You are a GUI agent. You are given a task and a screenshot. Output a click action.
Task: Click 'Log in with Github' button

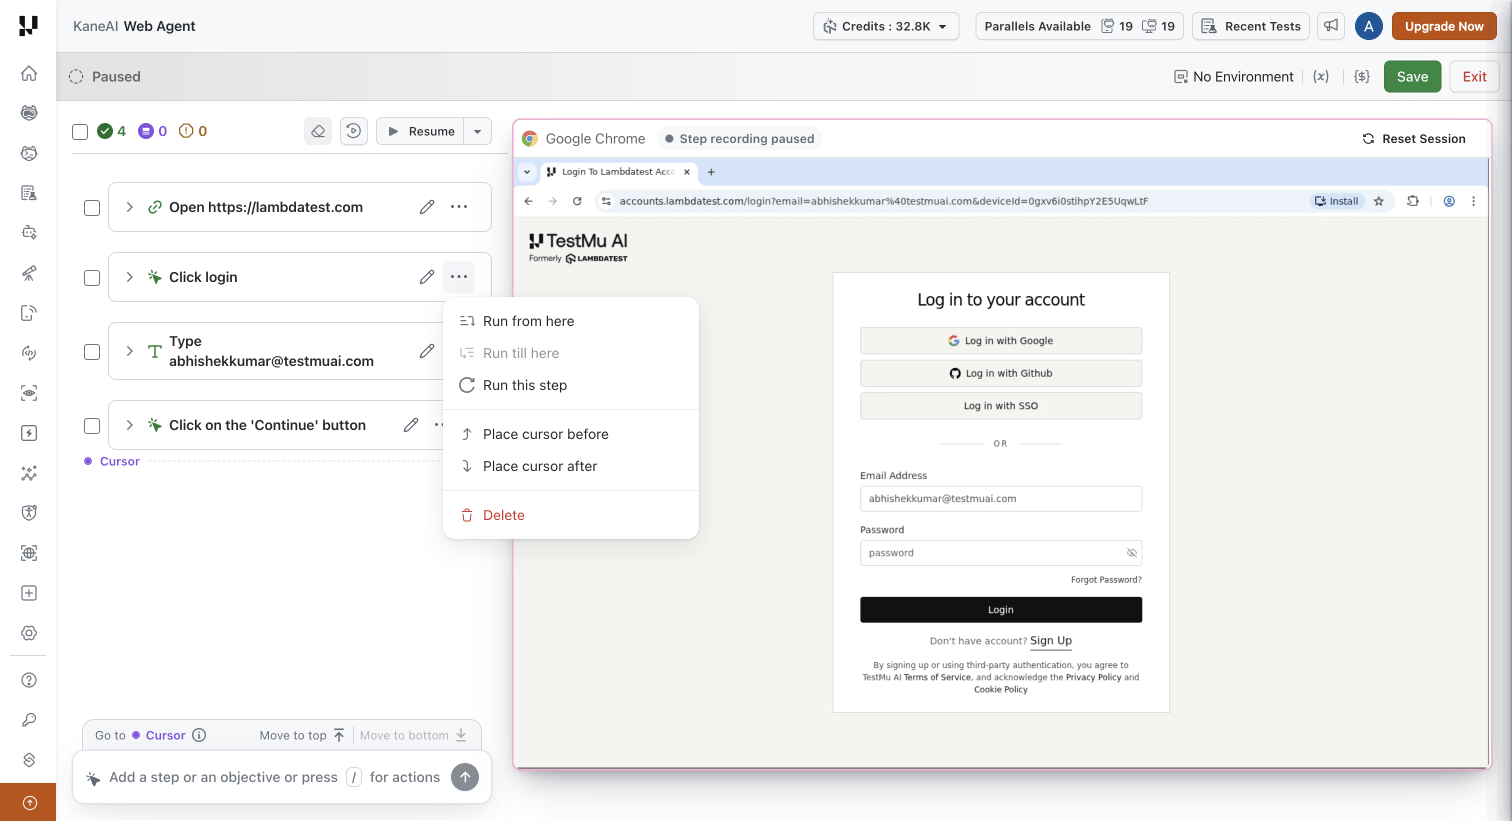click(x=1001, y=373)
